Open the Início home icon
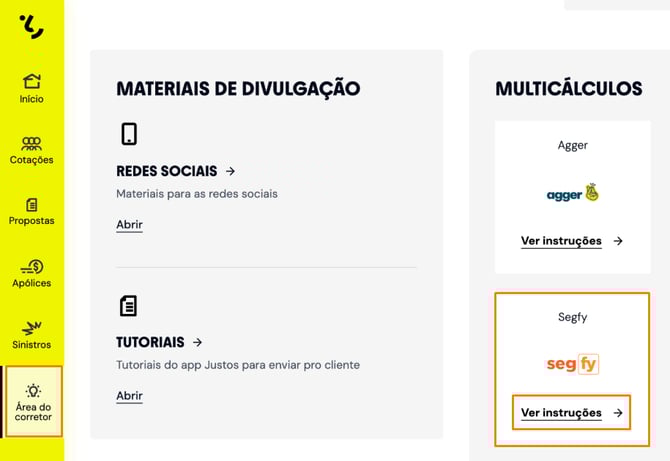Viewport: 670px width, 461px height. [x=32, y=81]
